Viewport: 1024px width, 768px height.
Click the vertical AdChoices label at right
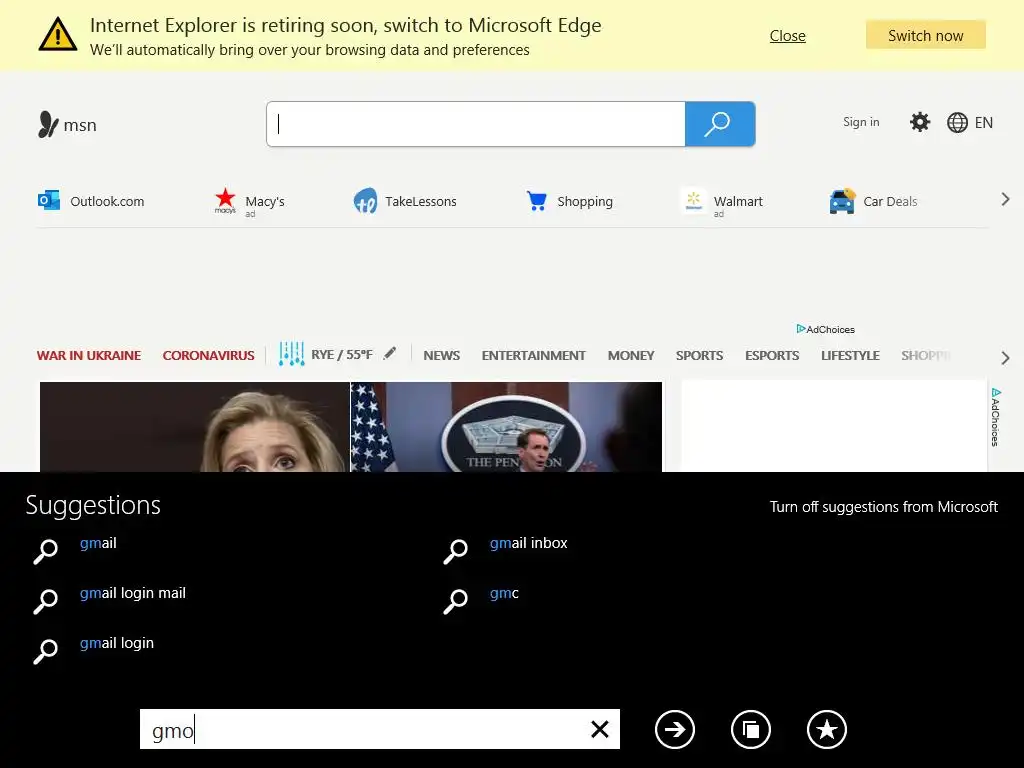pyautogui.click(x=995, y=417)
